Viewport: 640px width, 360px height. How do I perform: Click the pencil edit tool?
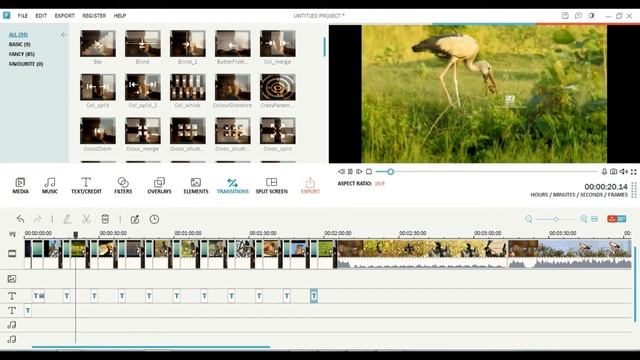67,219
